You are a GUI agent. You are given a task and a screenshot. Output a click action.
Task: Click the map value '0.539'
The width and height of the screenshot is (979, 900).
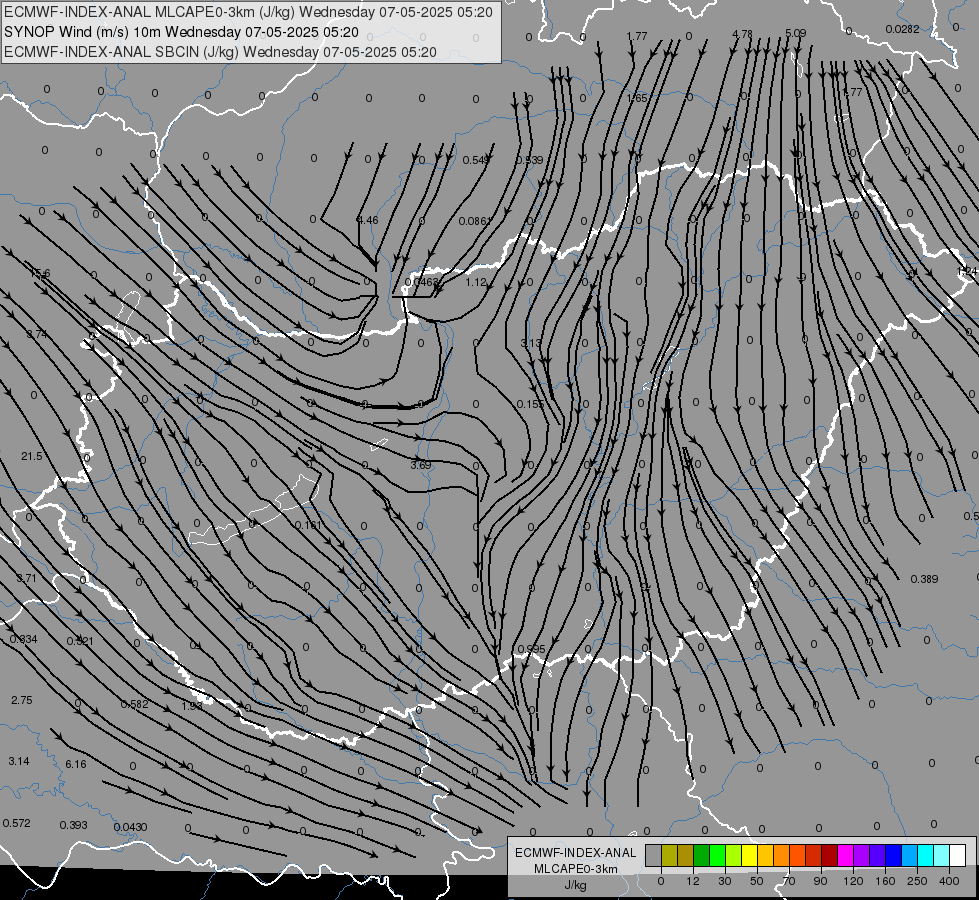[529, 161]
